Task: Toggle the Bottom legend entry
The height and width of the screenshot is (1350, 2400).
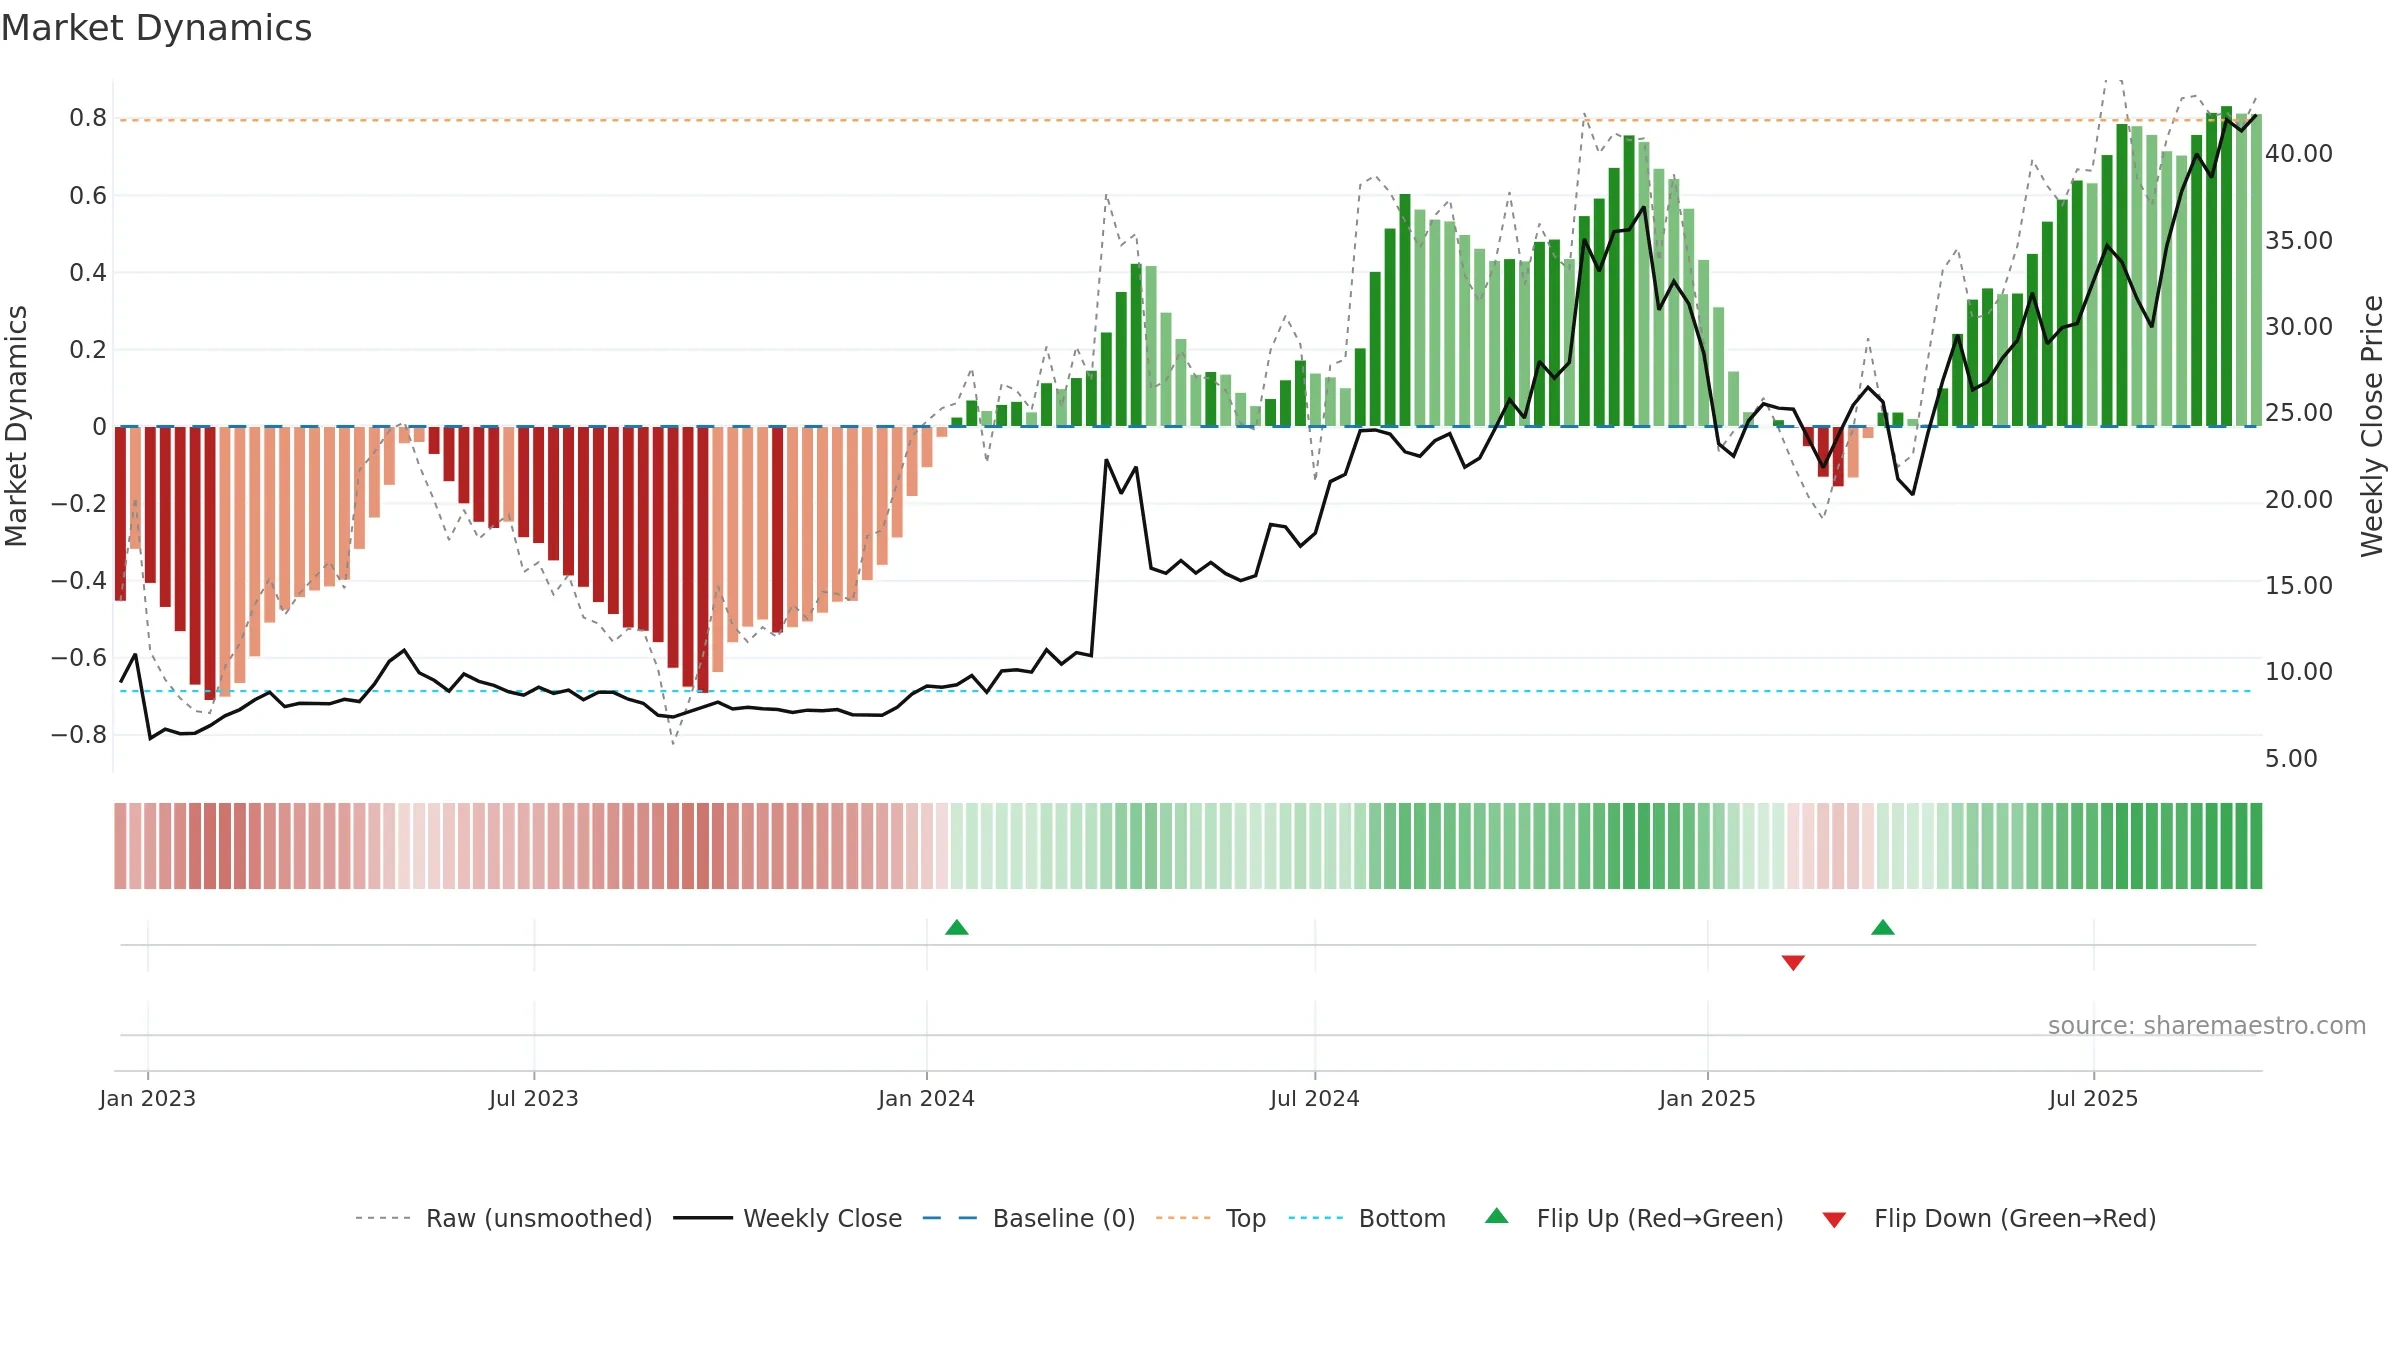Action: pyautogui.click(x=1367, y=1218)
